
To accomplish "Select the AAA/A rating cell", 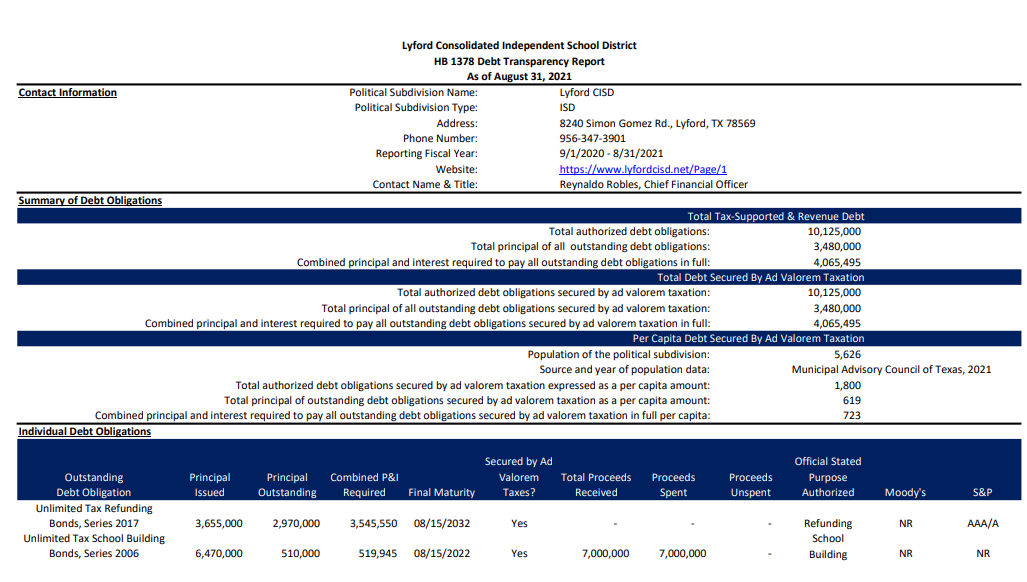I will (x=982, y=523).
